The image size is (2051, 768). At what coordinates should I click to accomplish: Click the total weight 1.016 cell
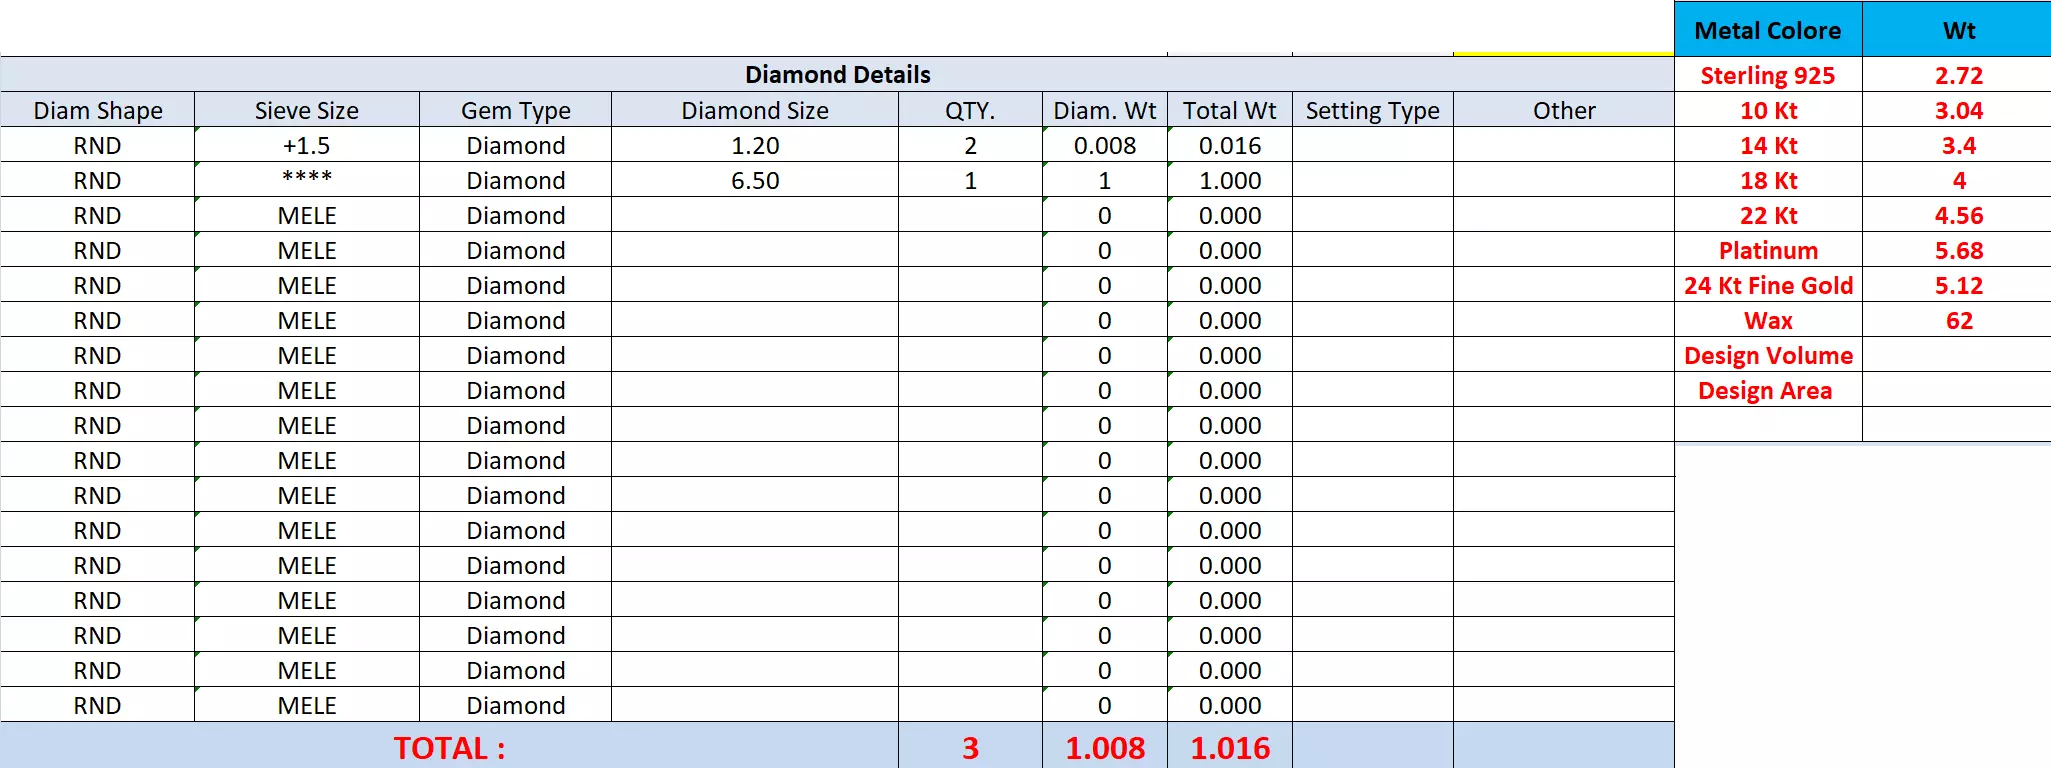(1230, 747)
